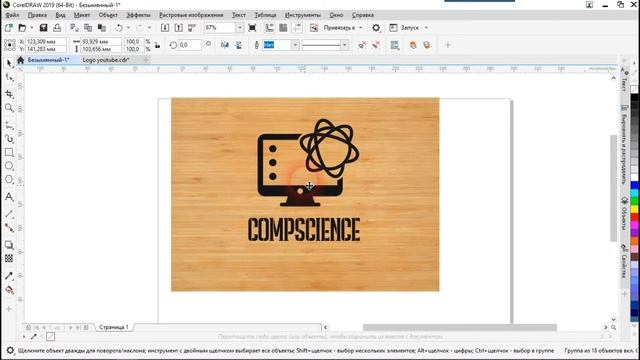The width and height of the screenshot is (640, 360).
Task: Select the Color Eyedropper tool
Action: pos(9,276)
